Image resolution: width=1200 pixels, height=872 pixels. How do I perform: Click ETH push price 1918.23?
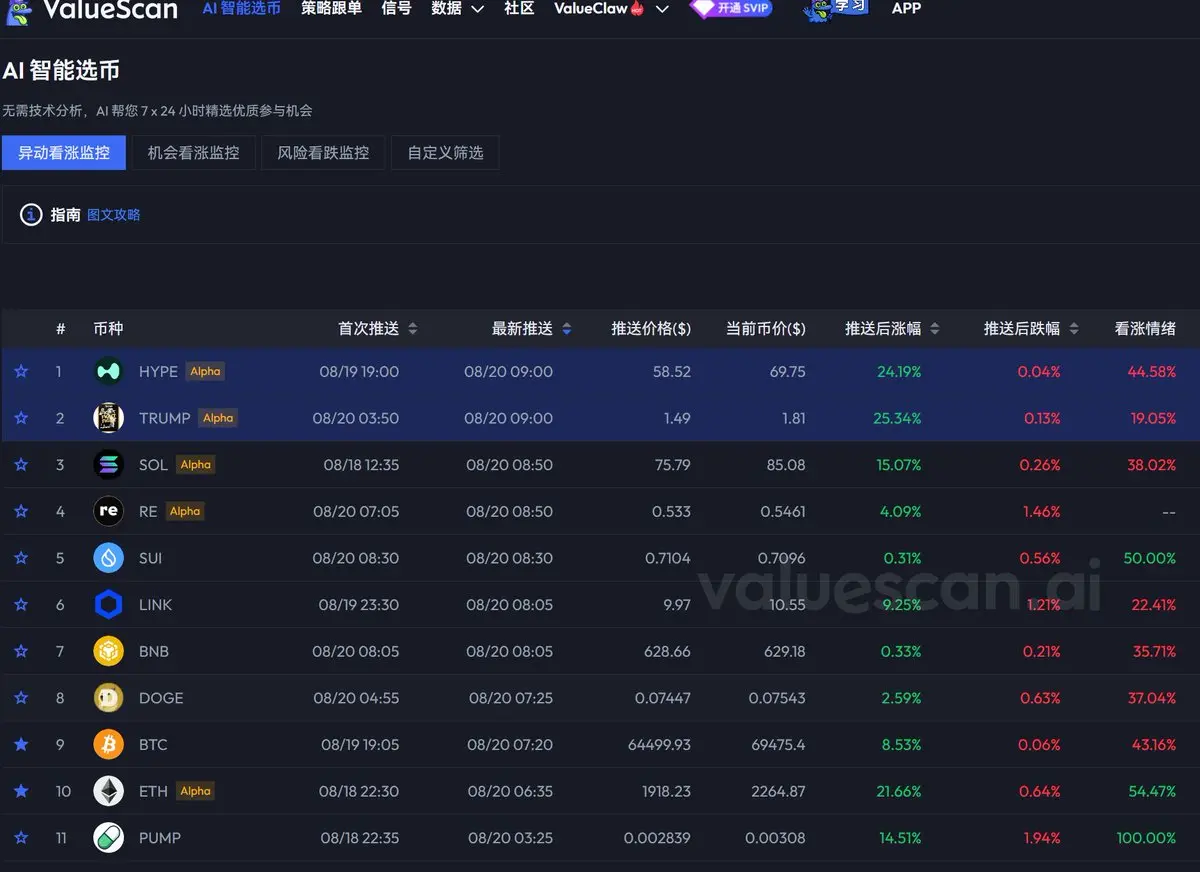(666, 791)
